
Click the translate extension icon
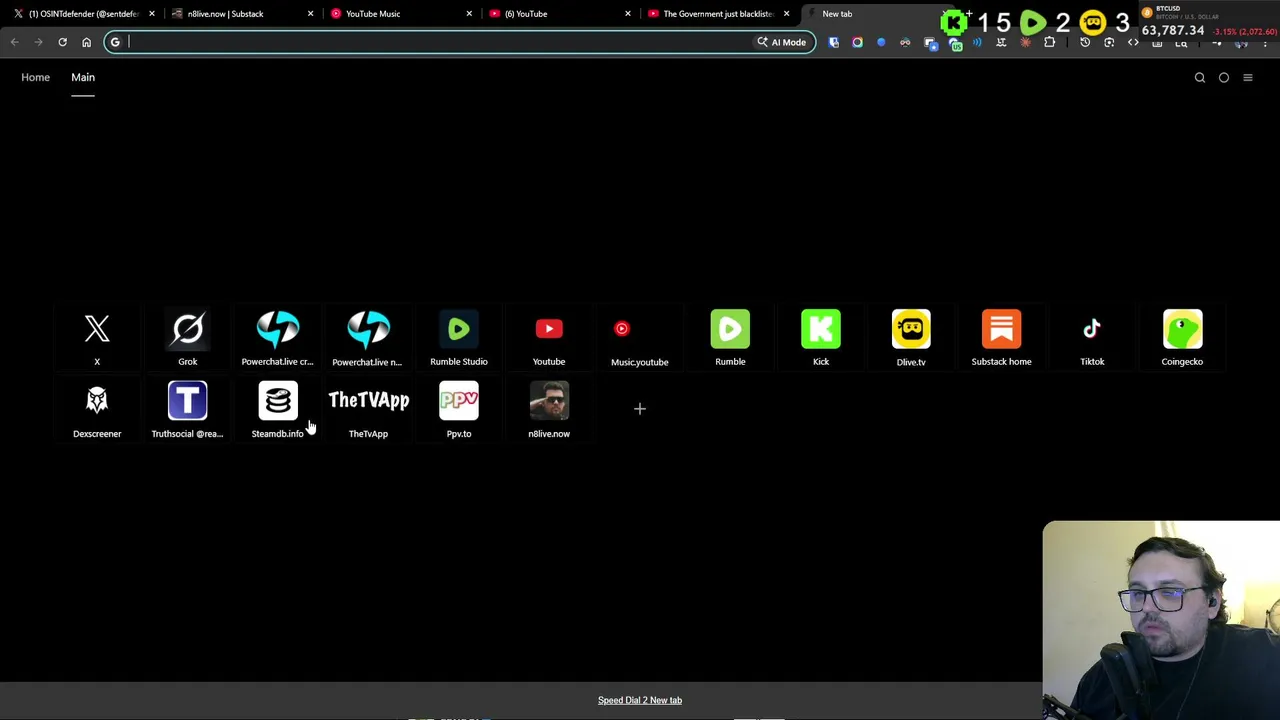(1001, 42)
